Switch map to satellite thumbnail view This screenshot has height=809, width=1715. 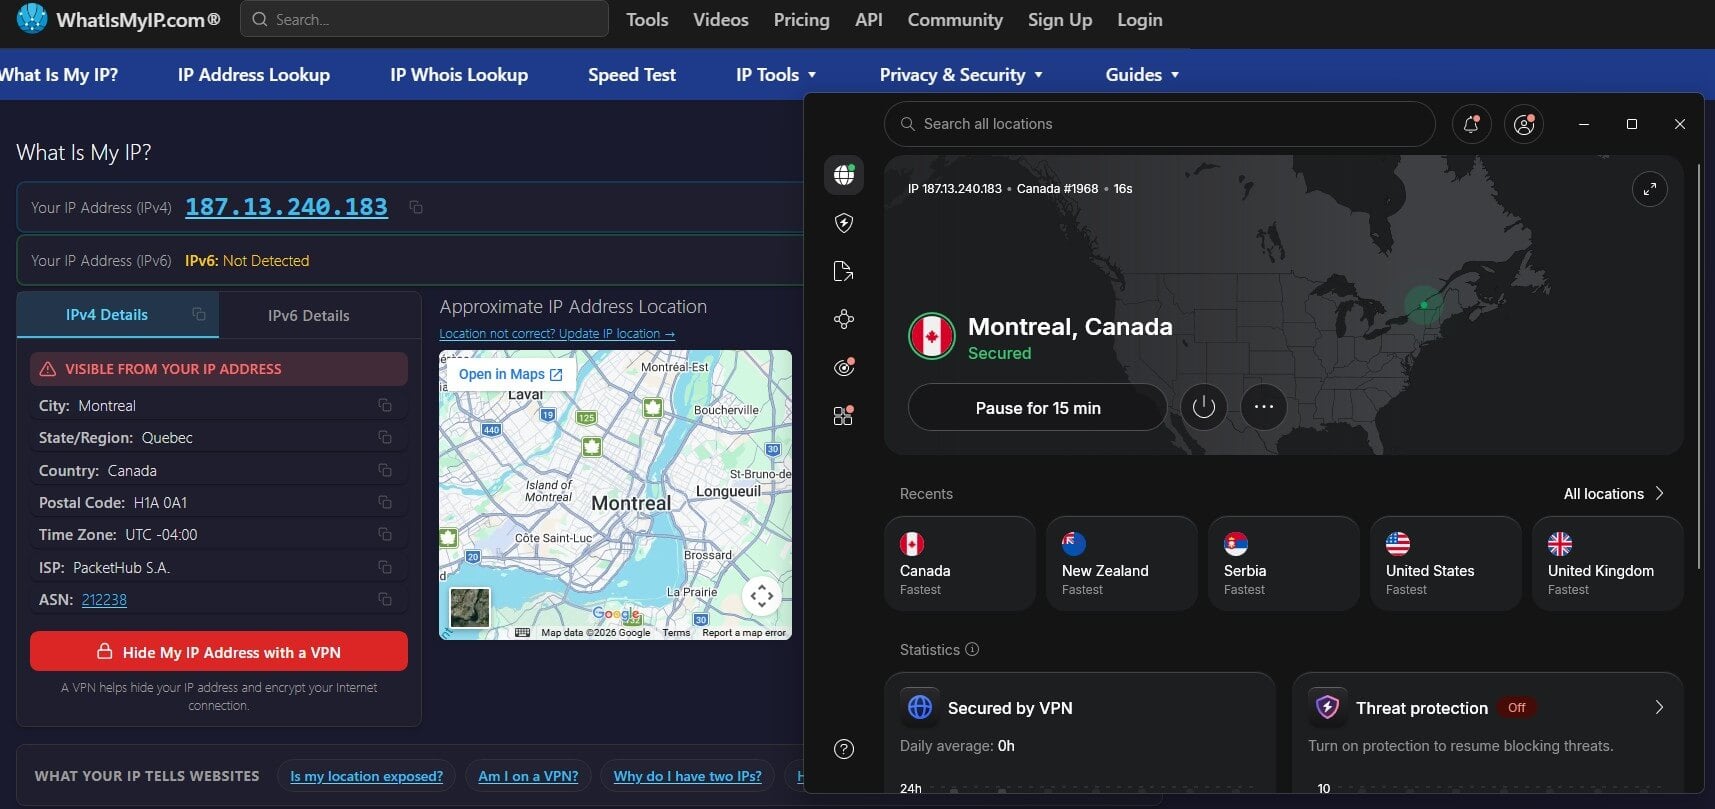pos(470,607)
